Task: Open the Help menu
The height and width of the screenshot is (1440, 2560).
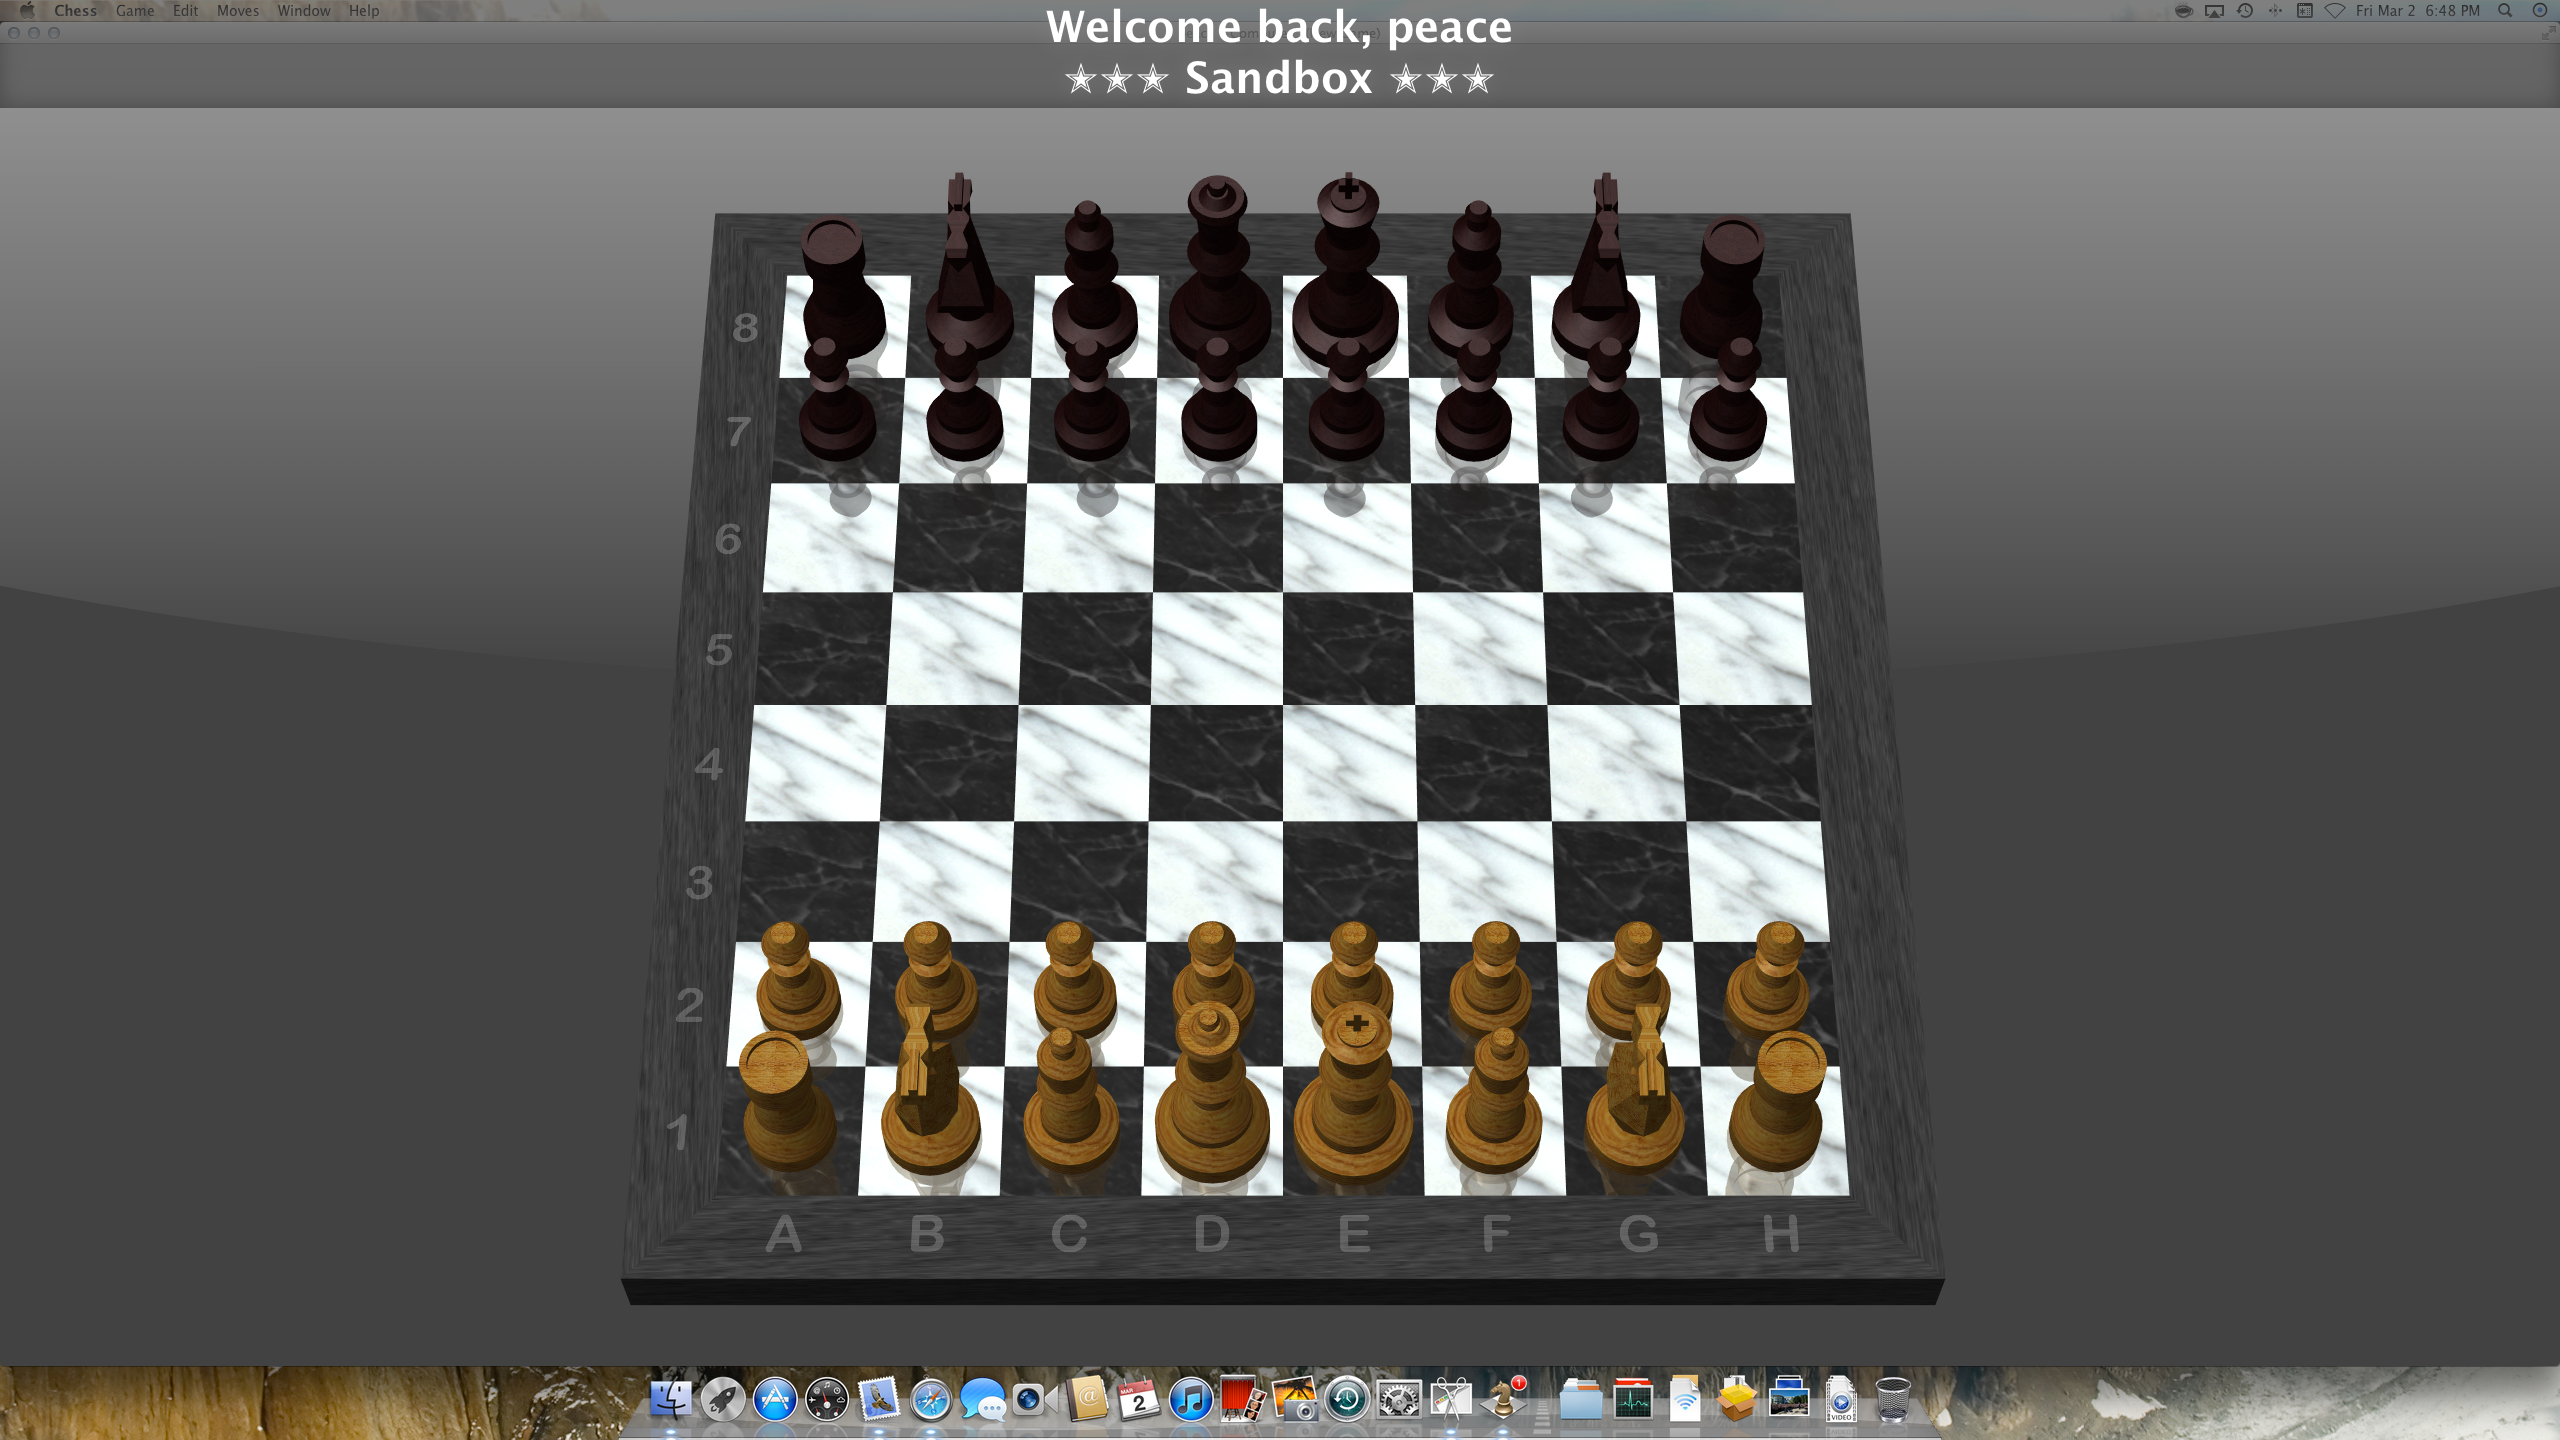Action: point(364,11)
